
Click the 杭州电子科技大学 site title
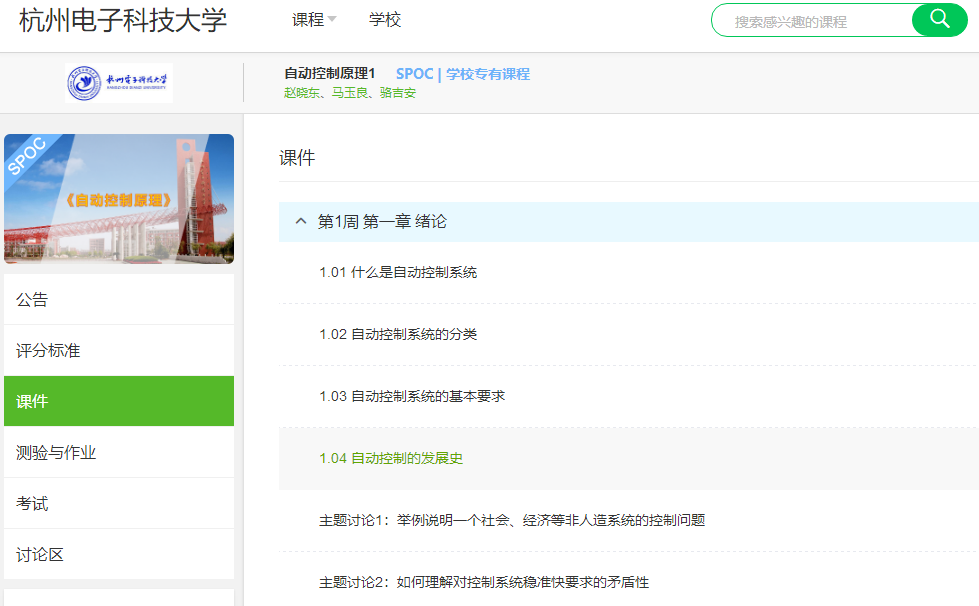[123, 20]
